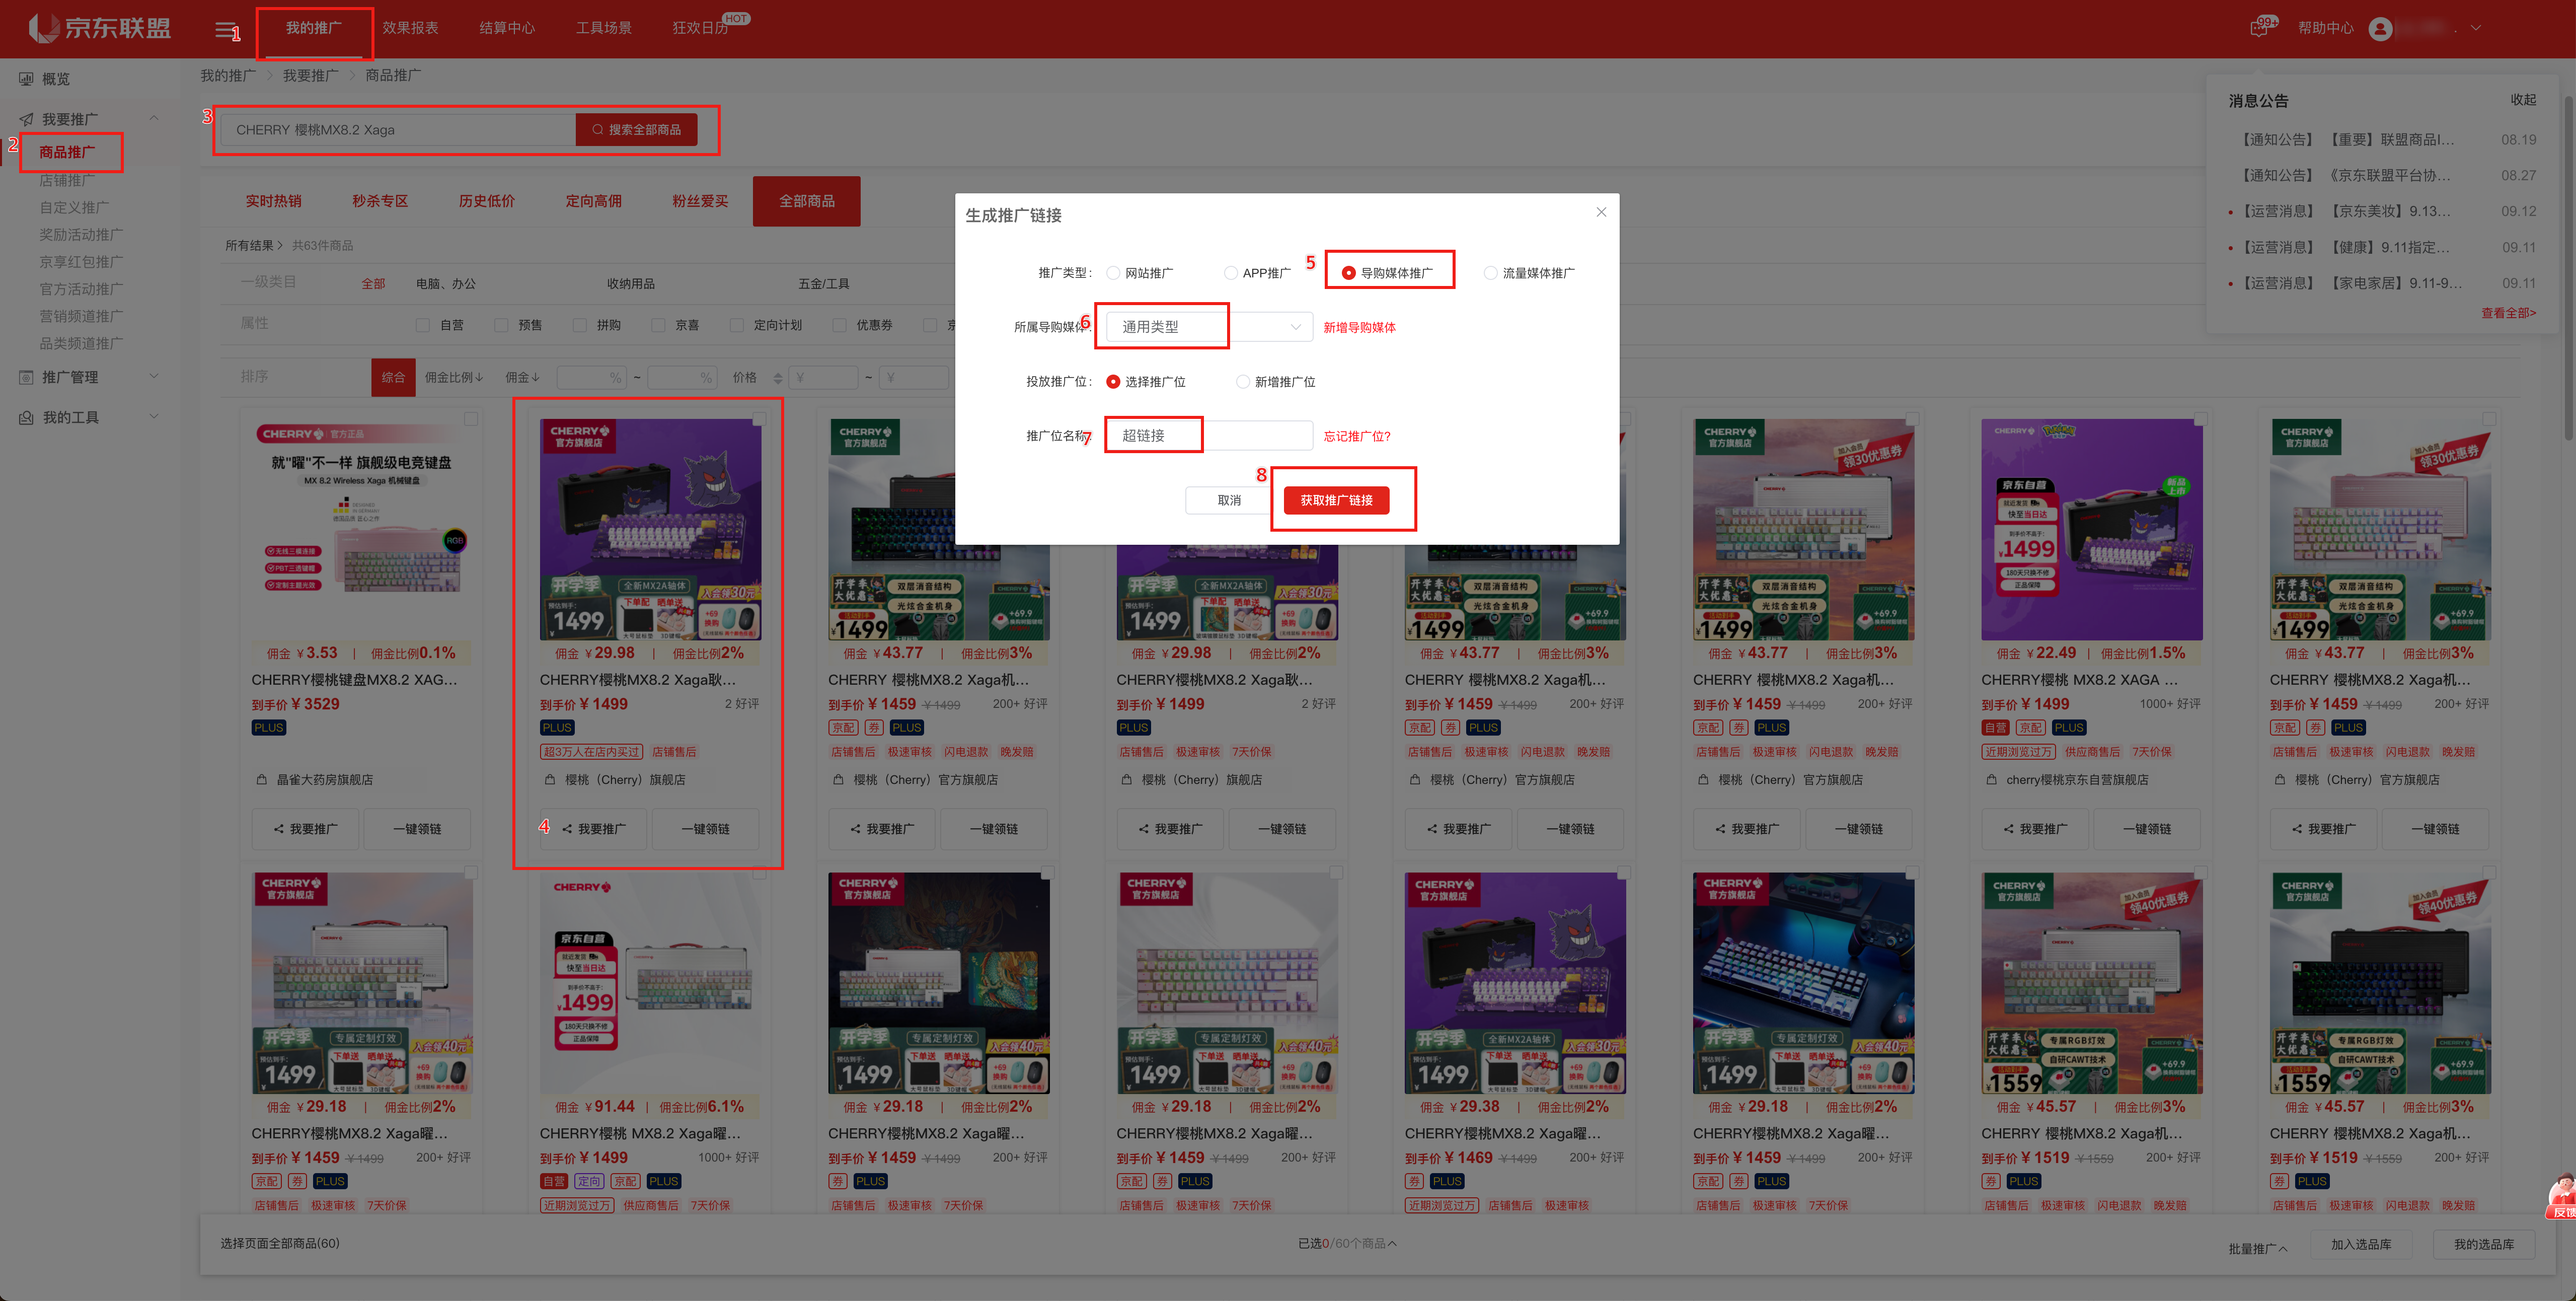2576x1301 pixels.
Task: Click 搜索全部商品 search button
Action: pyautogui.click(x=637, y=129)
